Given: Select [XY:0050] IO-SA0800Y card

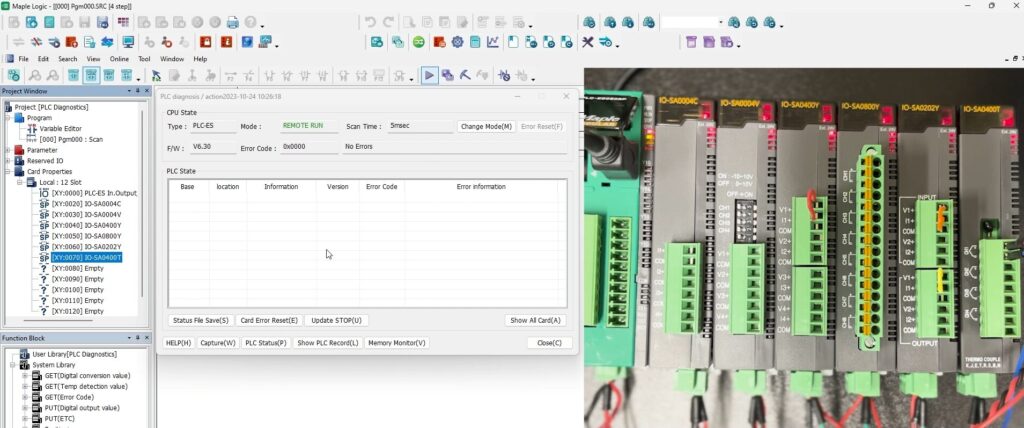Looking at the screenshot, I should coord(87,236).
